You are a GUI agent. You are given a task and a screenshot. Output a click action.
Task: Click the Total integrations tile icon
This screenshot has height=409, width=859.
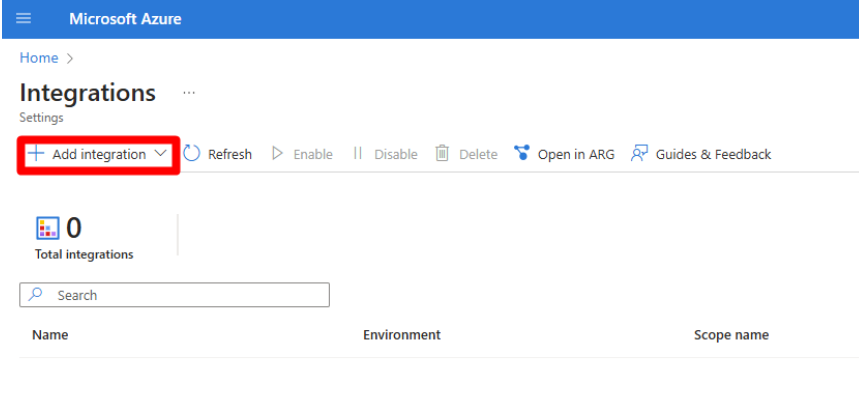47,228
